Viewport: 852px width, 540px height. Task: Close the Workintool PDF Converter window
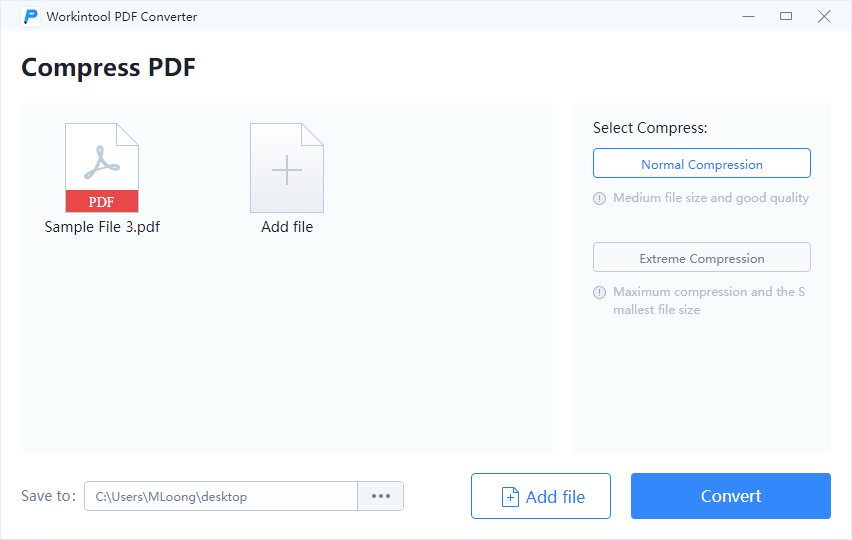[824, 16]
